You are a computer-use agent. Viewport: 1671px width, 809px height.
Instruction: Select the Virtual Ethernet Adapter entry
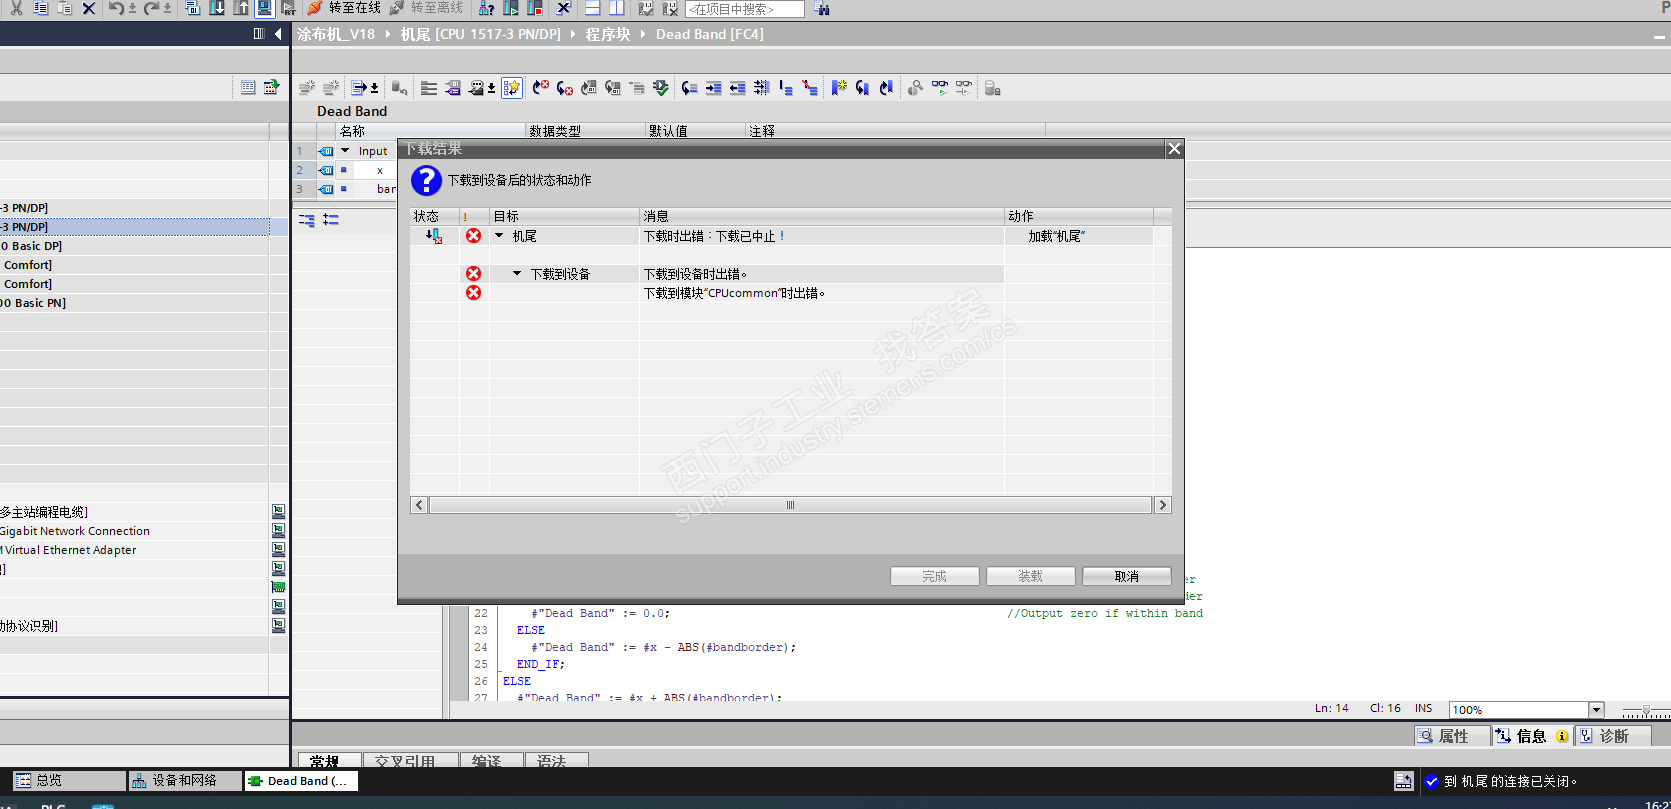69,550
